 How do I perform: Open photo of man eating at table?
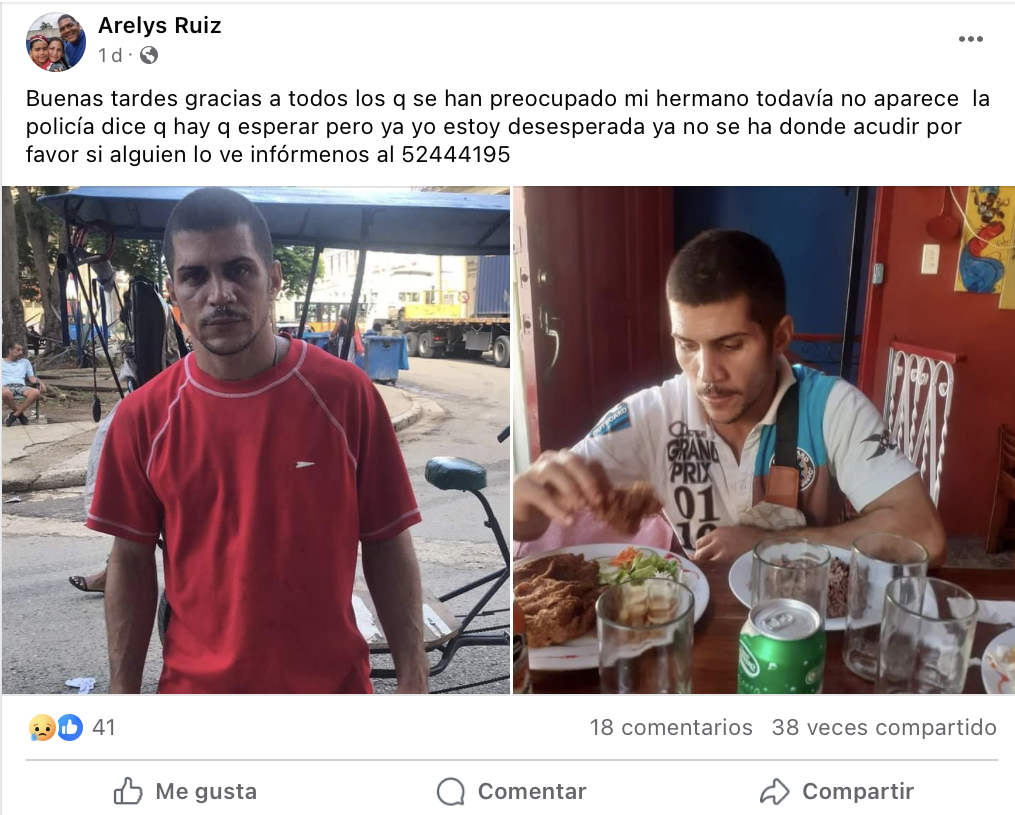[x=764, y=440]
